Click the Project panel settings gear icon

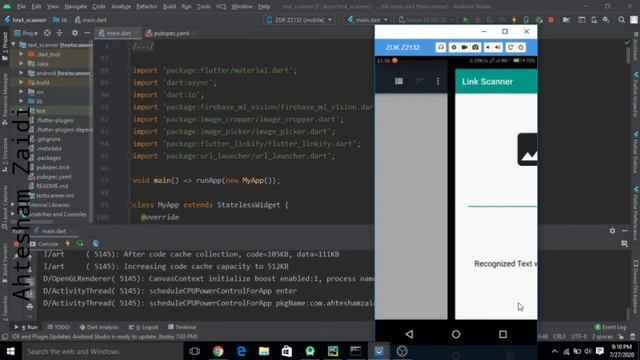point(74,33)
